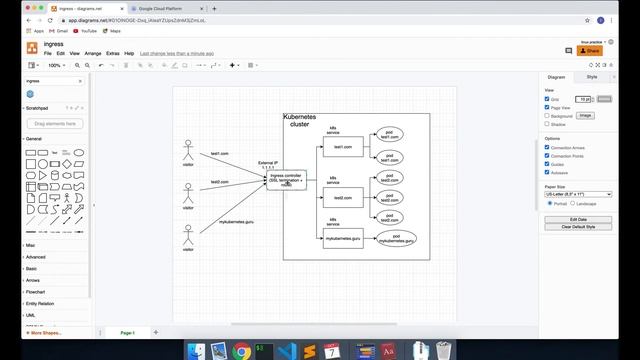Expand the Advanced shapes section
Screen dimensions: 640x360
coord(36,257)
